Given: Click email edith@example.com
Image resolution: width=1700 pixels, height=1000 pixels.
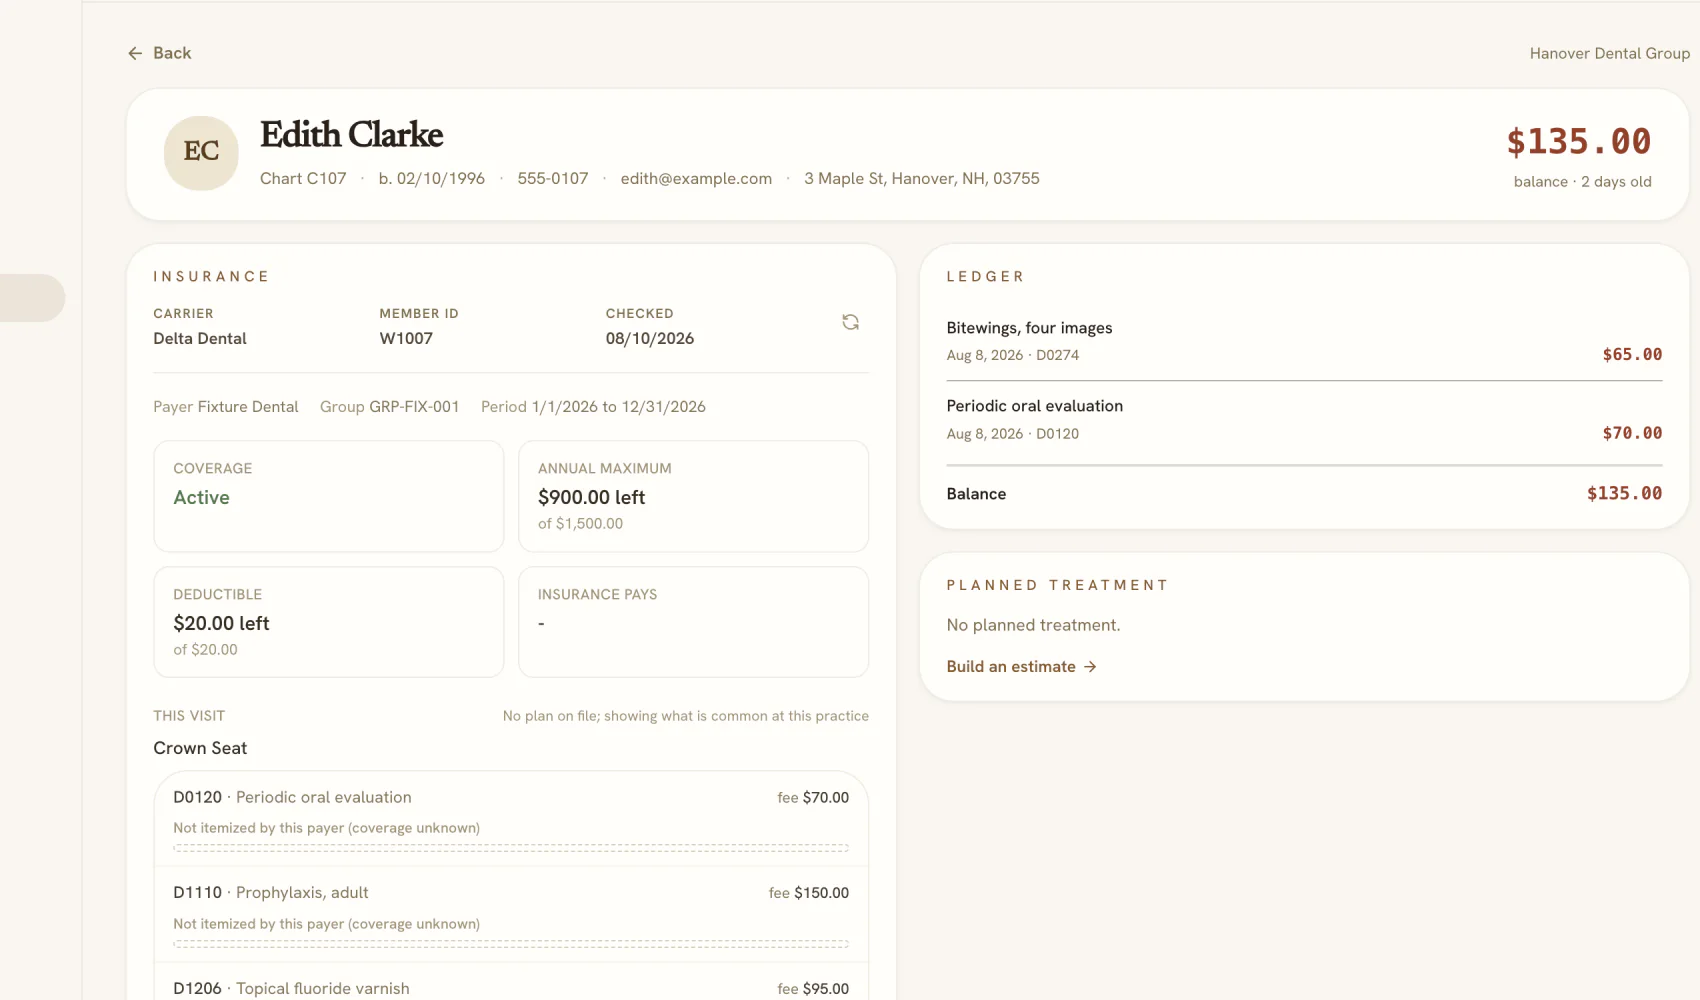Looking at the screenshot, I should point(696,178).
